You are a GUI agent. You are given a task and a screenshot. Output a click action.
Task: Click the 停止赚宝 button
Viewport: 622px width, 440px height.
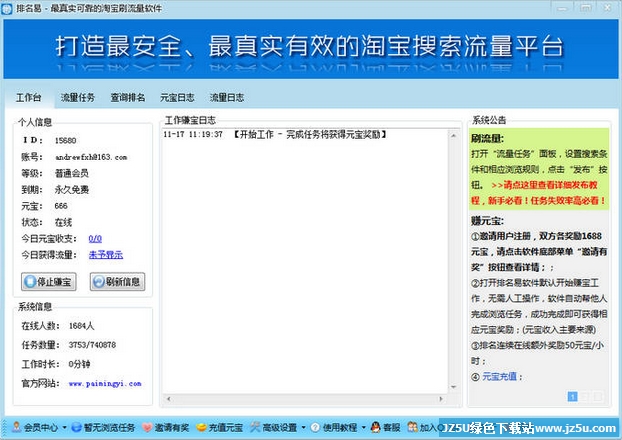tap(49, 282)
